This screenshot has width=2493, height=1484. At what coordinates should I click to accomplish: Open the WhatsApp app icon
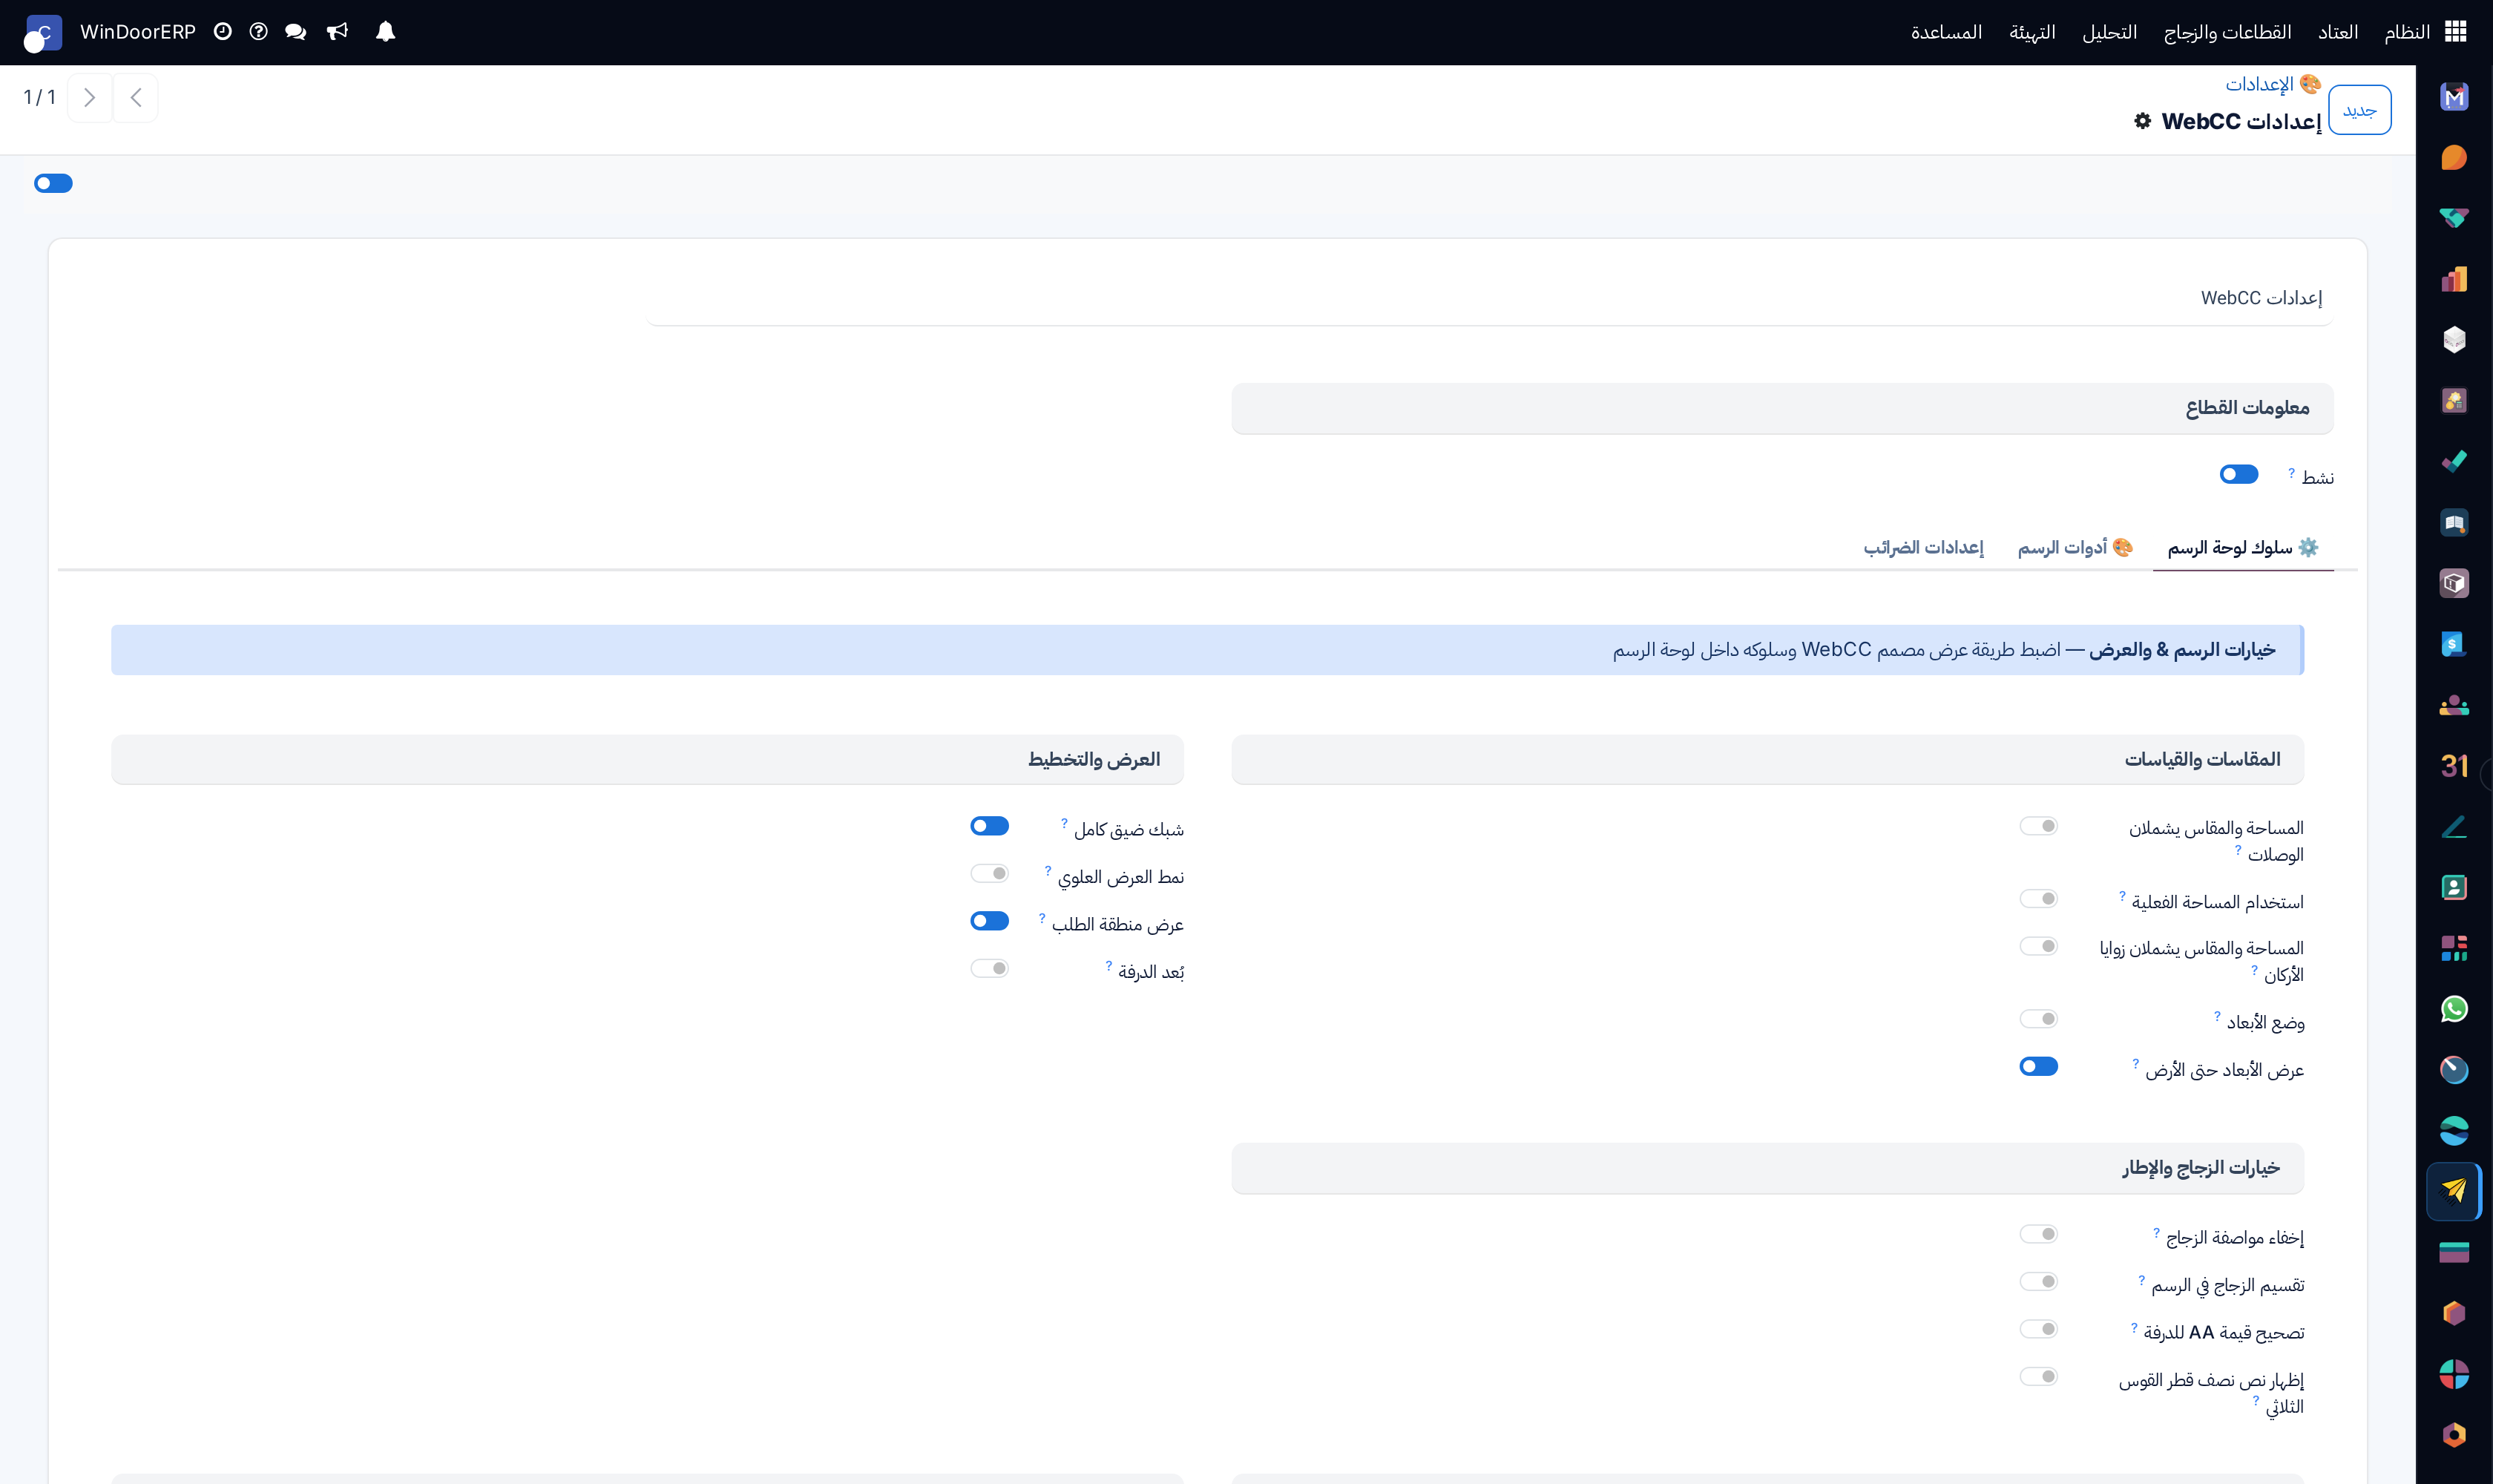coord(2454,1009)
